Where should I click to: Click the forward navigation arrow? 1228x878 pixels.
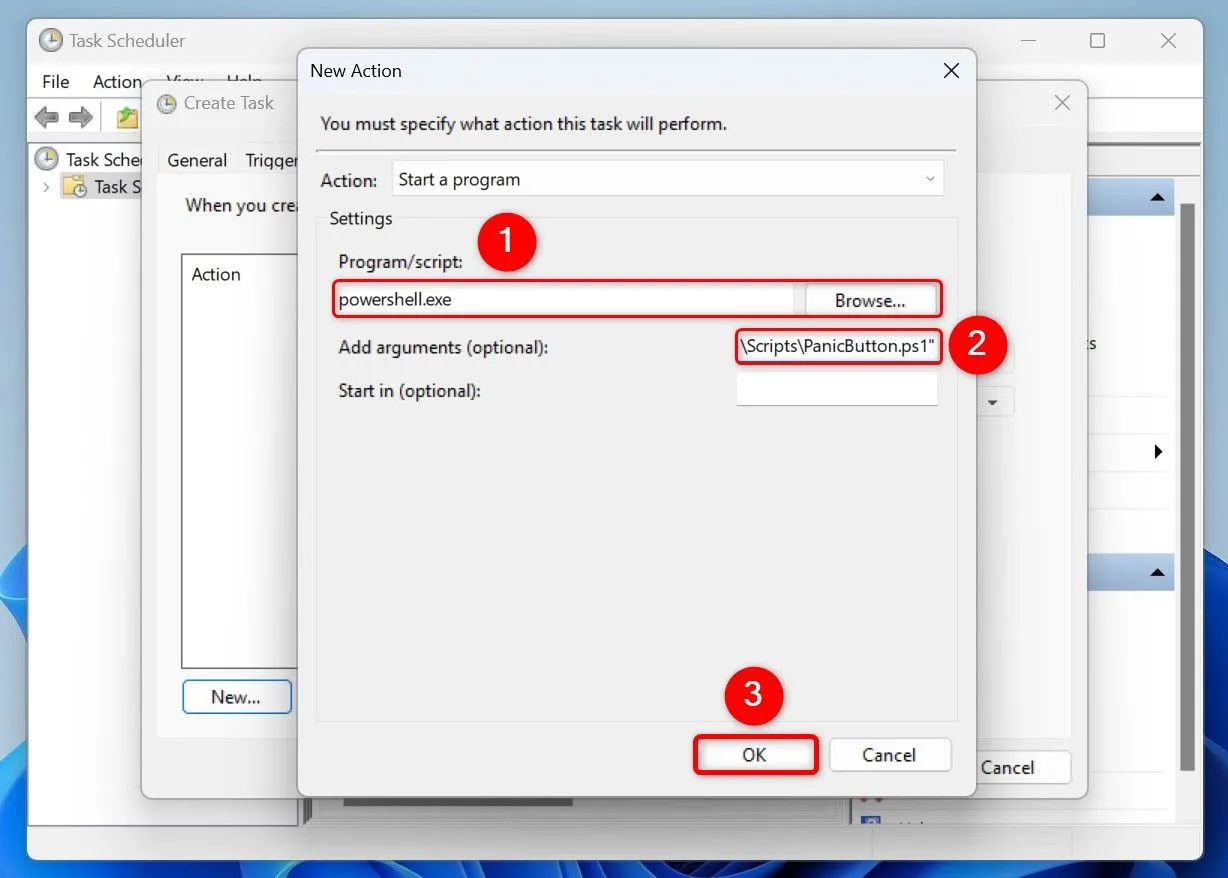click(78, 117)
